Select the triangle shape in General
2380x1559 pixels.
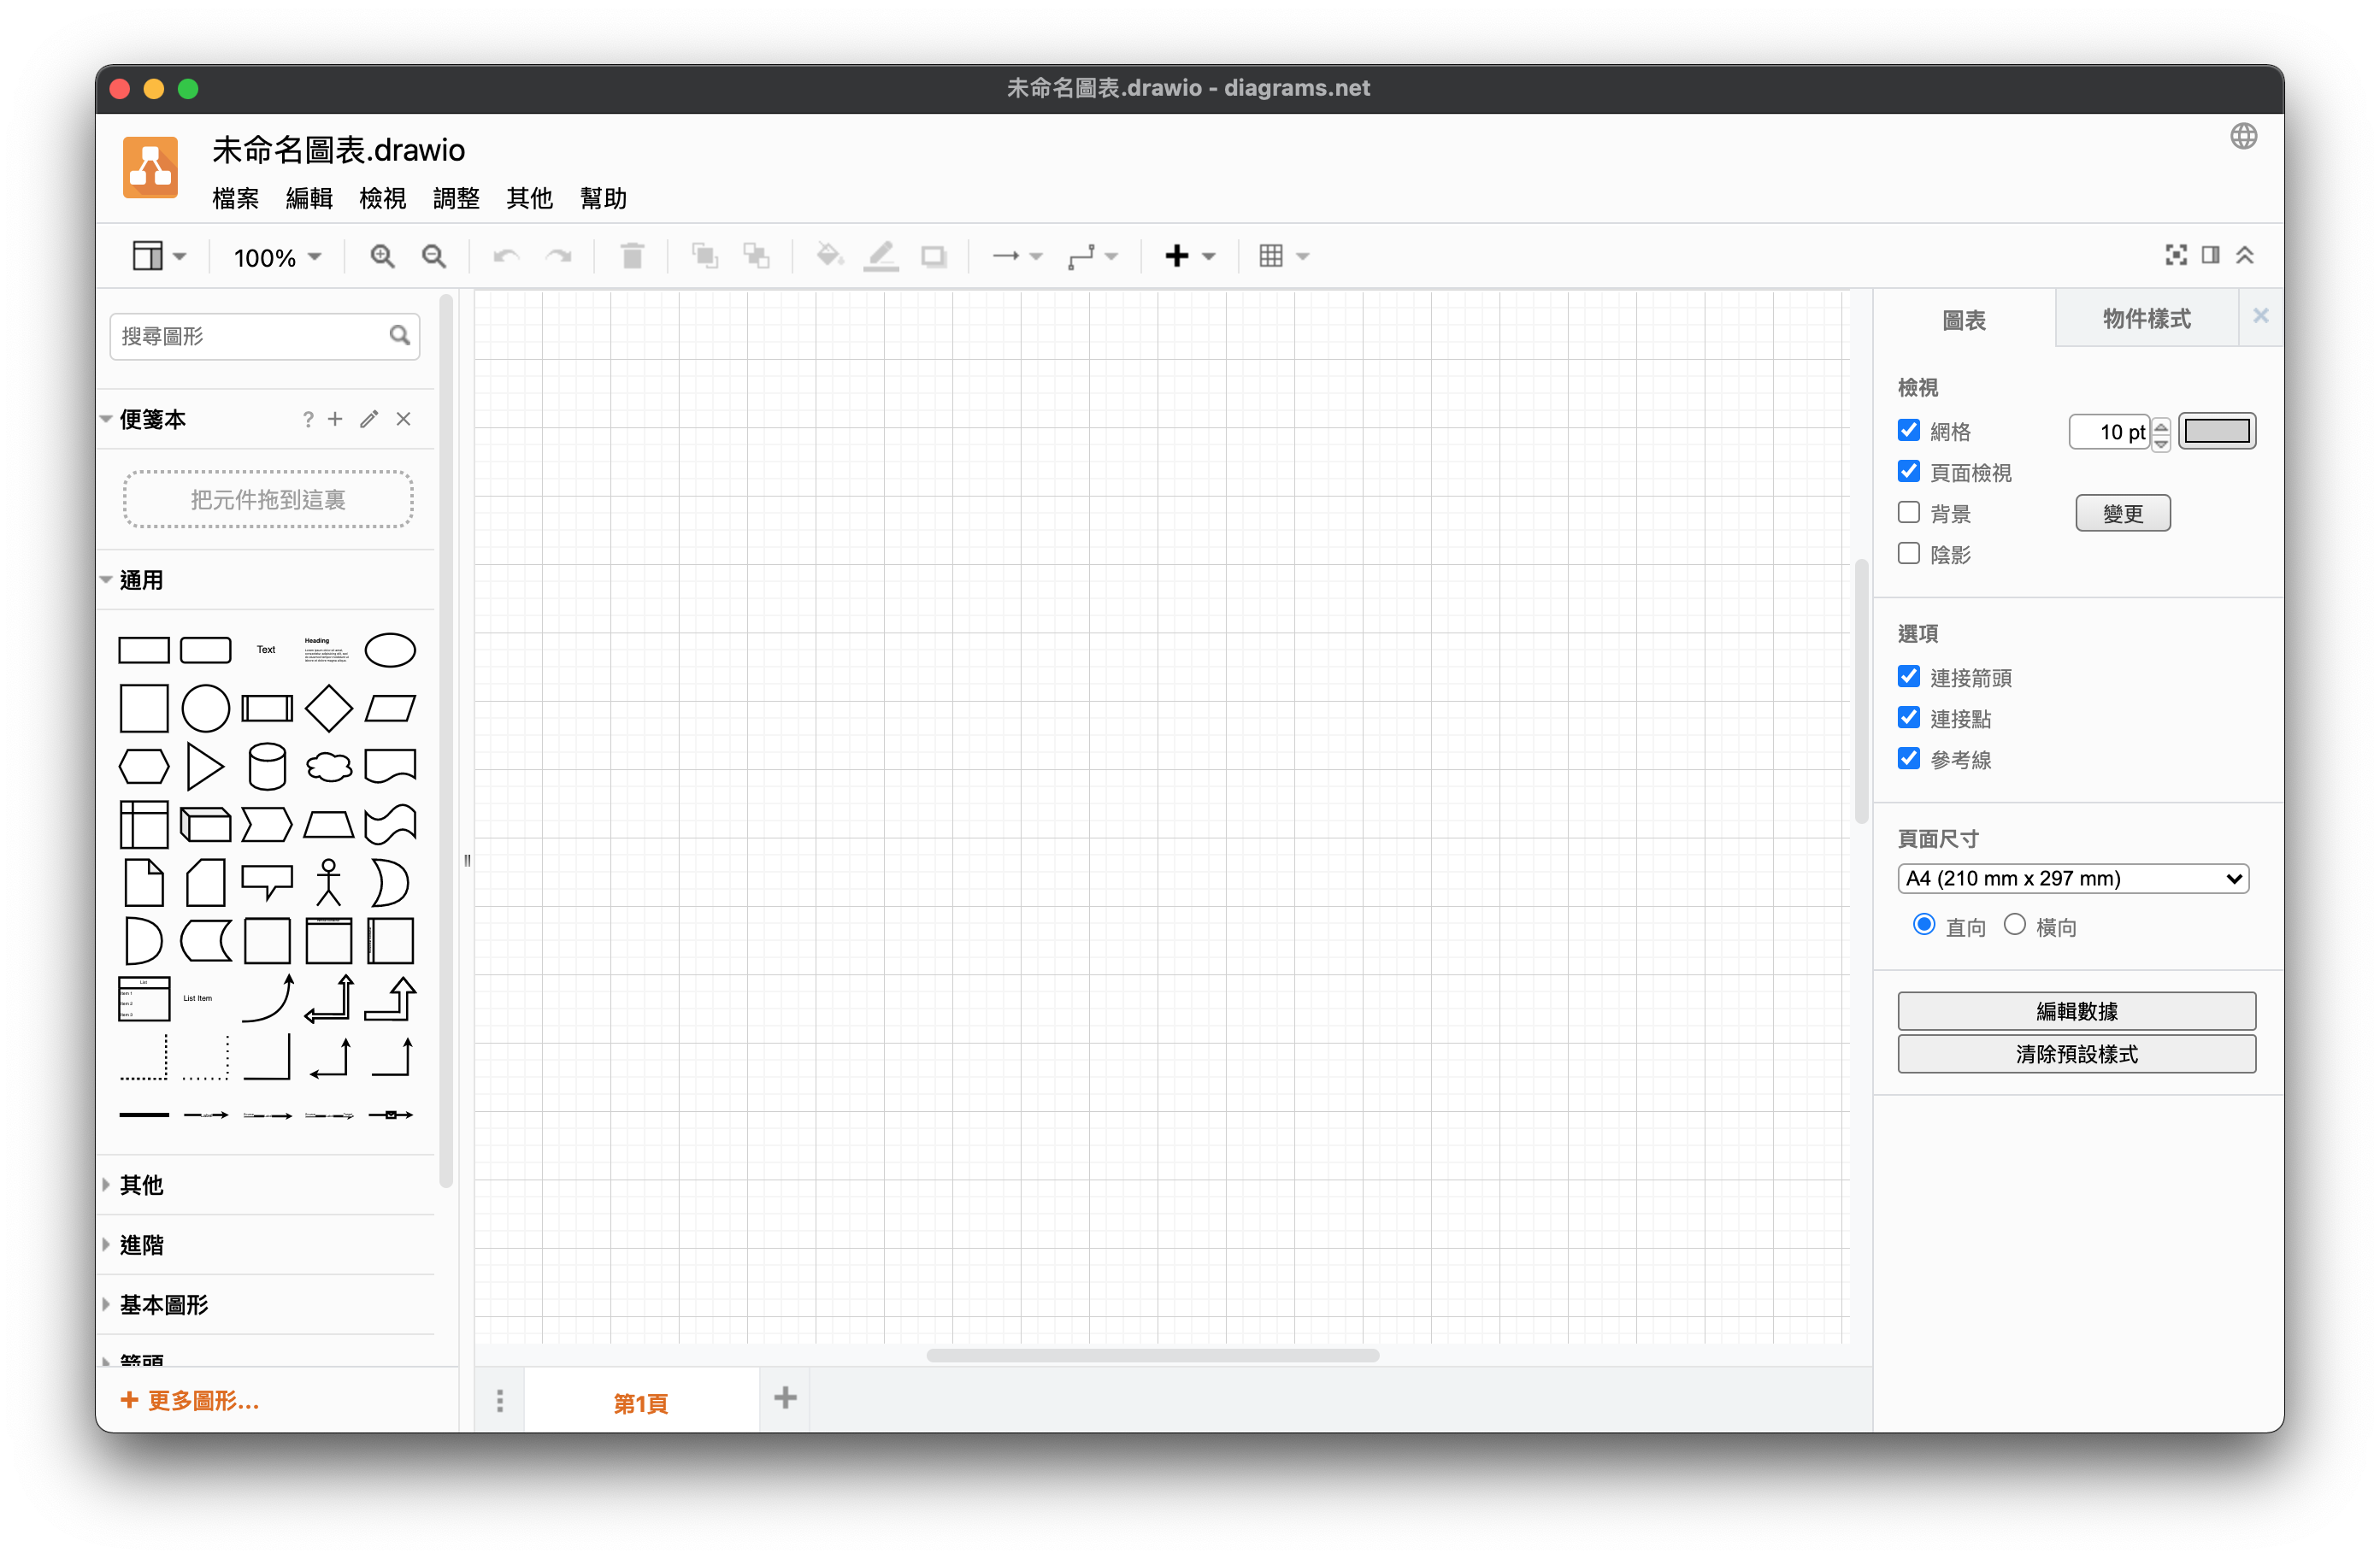coord(205,766)
